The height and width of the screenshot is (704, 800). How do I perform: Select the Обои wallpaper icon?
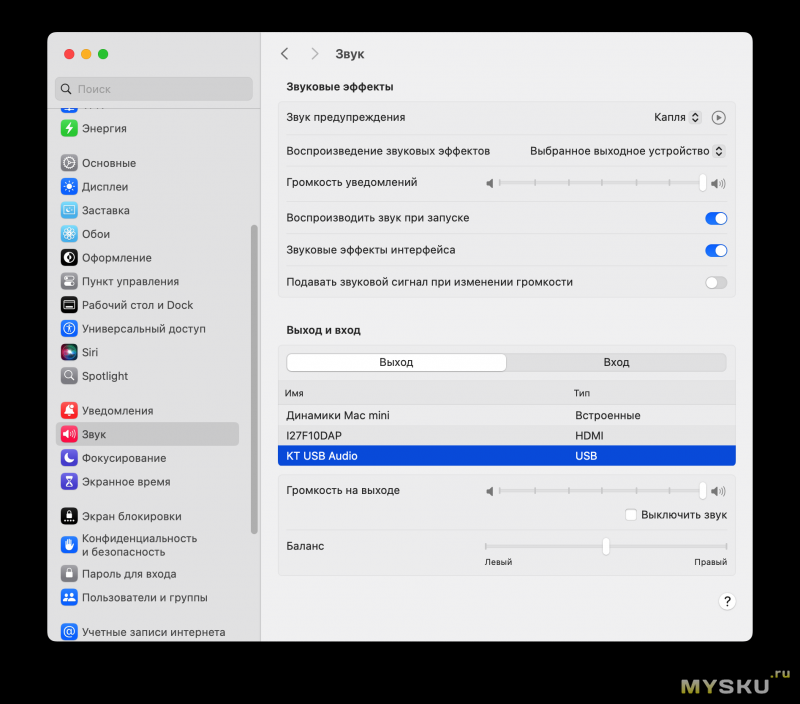[69, 234]
